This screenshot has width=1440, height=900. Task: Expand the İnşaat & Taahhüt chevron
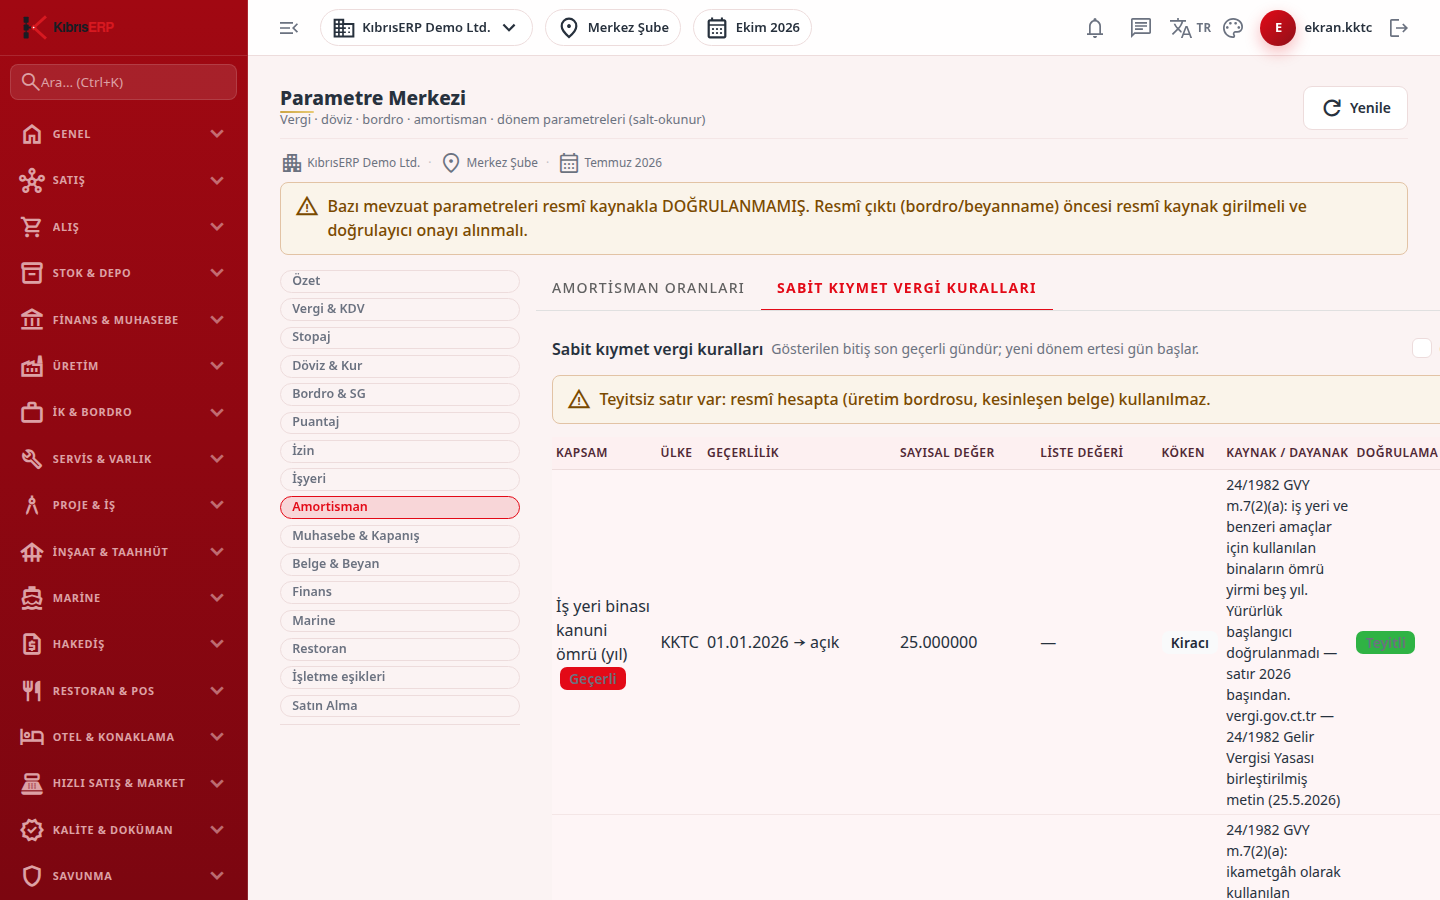(217, 552)
